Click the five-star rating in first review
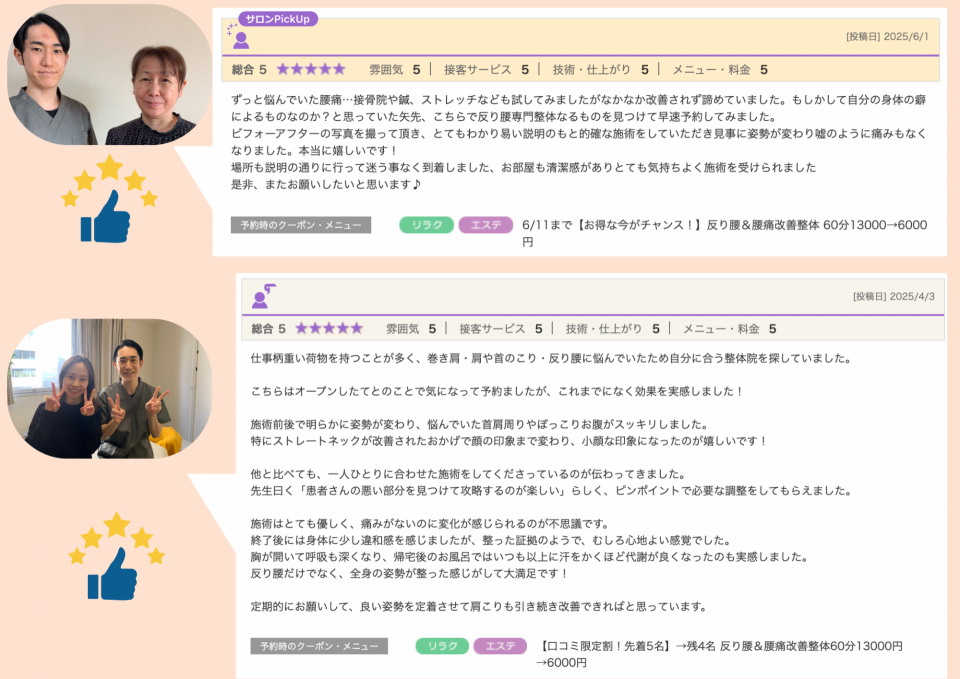Image resolution: width=960 pixels, height=679 pixels. tap(311, 69)
